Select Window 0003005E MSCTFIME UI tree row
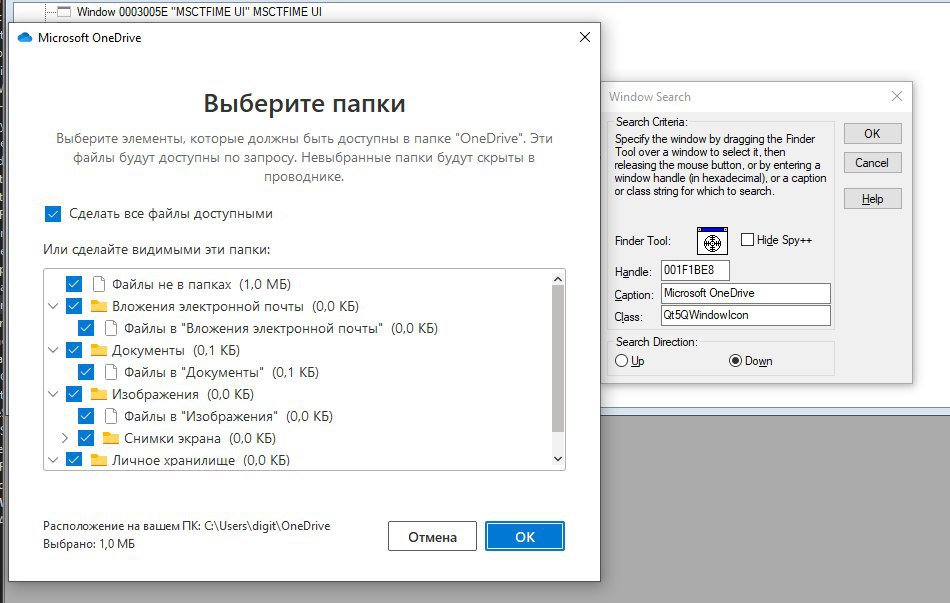The image size is (950, 603). [199, 12]
